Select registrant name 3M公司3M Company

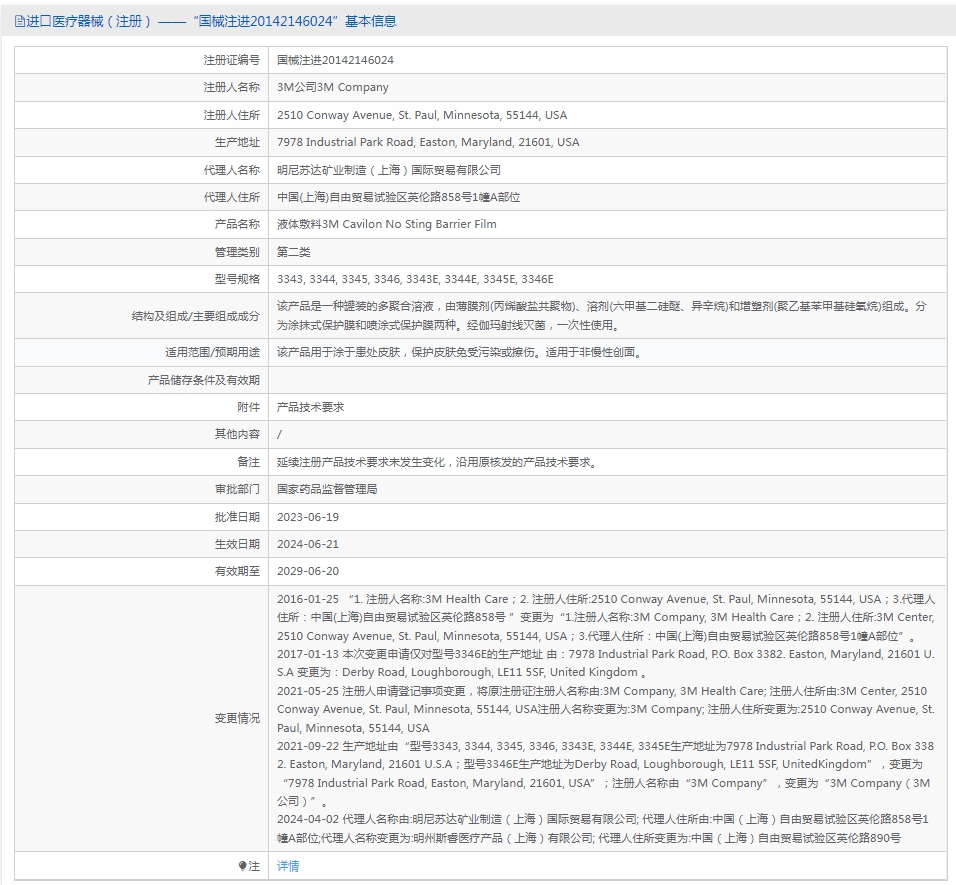point(333,87)
